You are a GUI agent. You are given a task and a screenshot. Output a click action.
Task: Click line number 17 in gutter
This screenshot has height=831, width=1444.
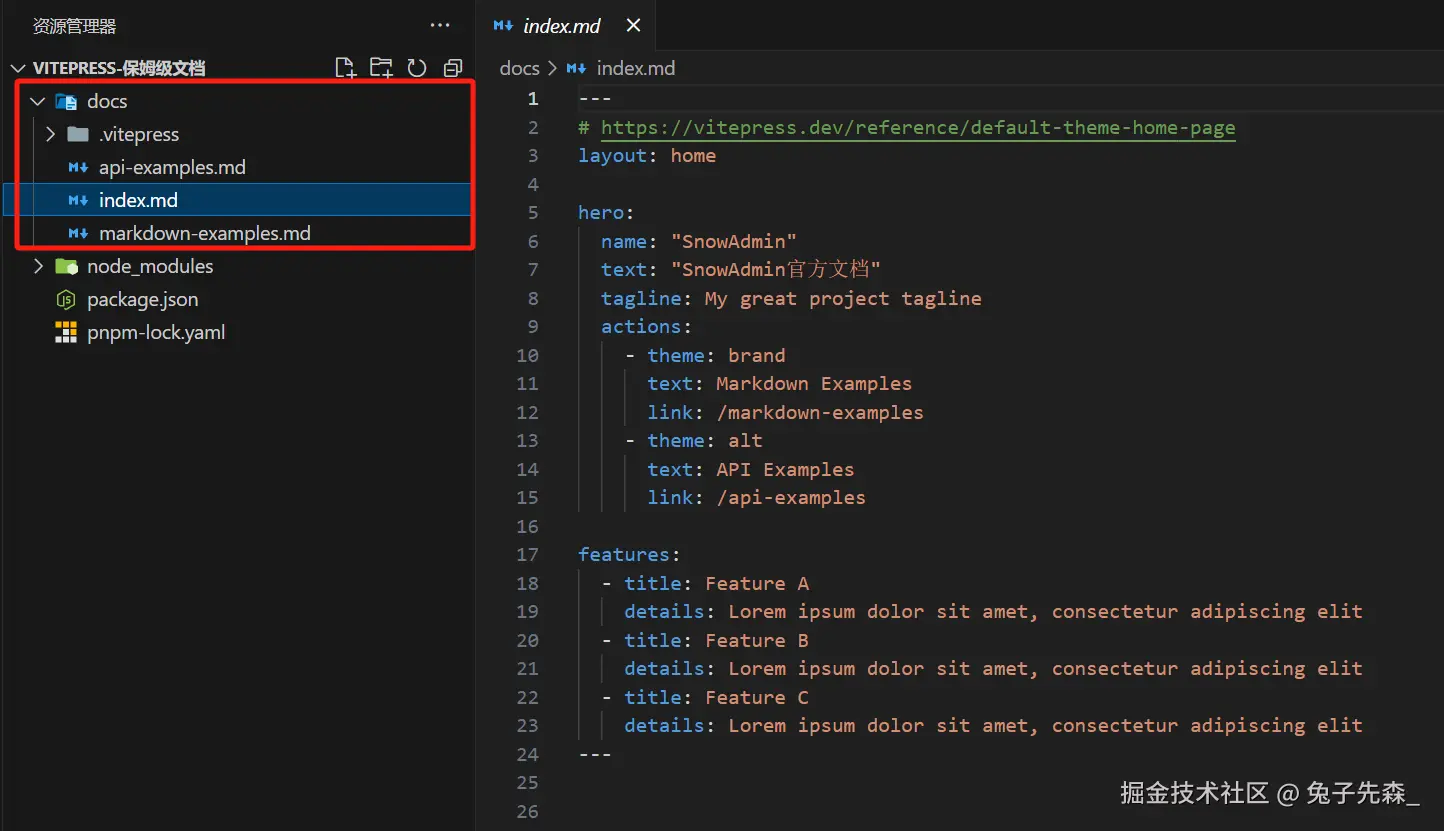[x=527, y=554]
